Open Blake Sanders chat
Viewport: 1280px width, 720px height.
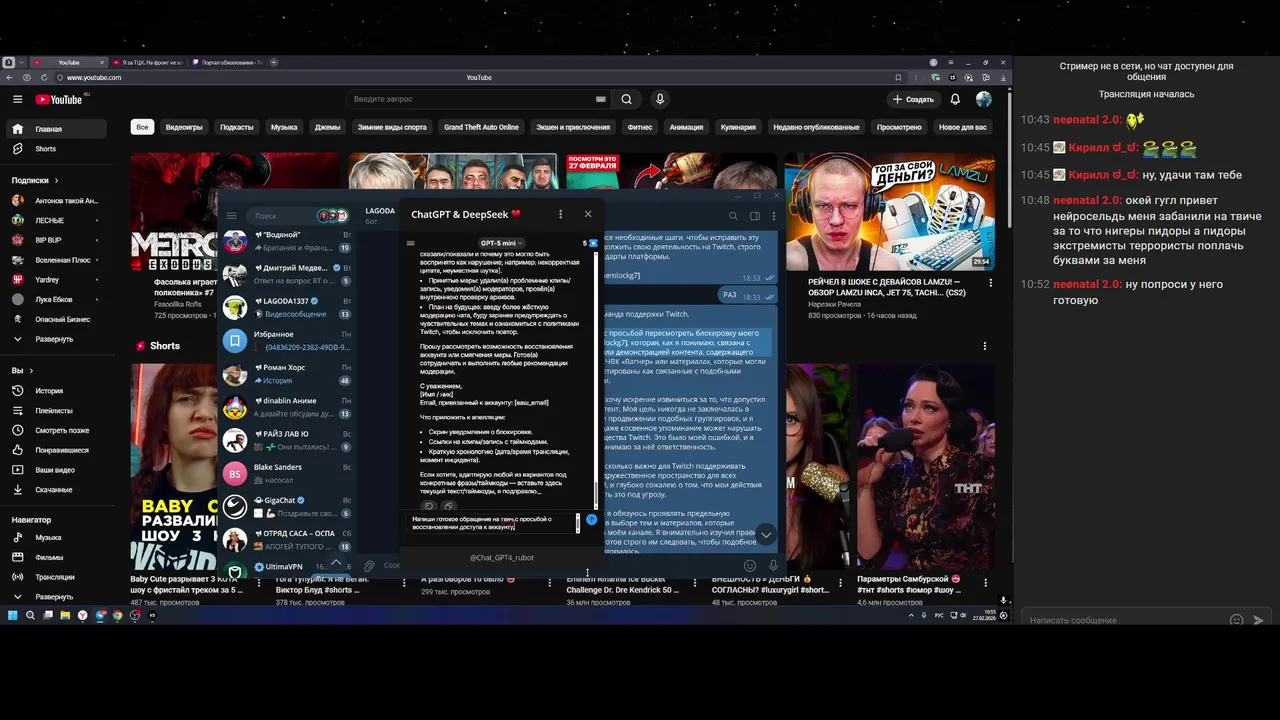click(287, 473)
